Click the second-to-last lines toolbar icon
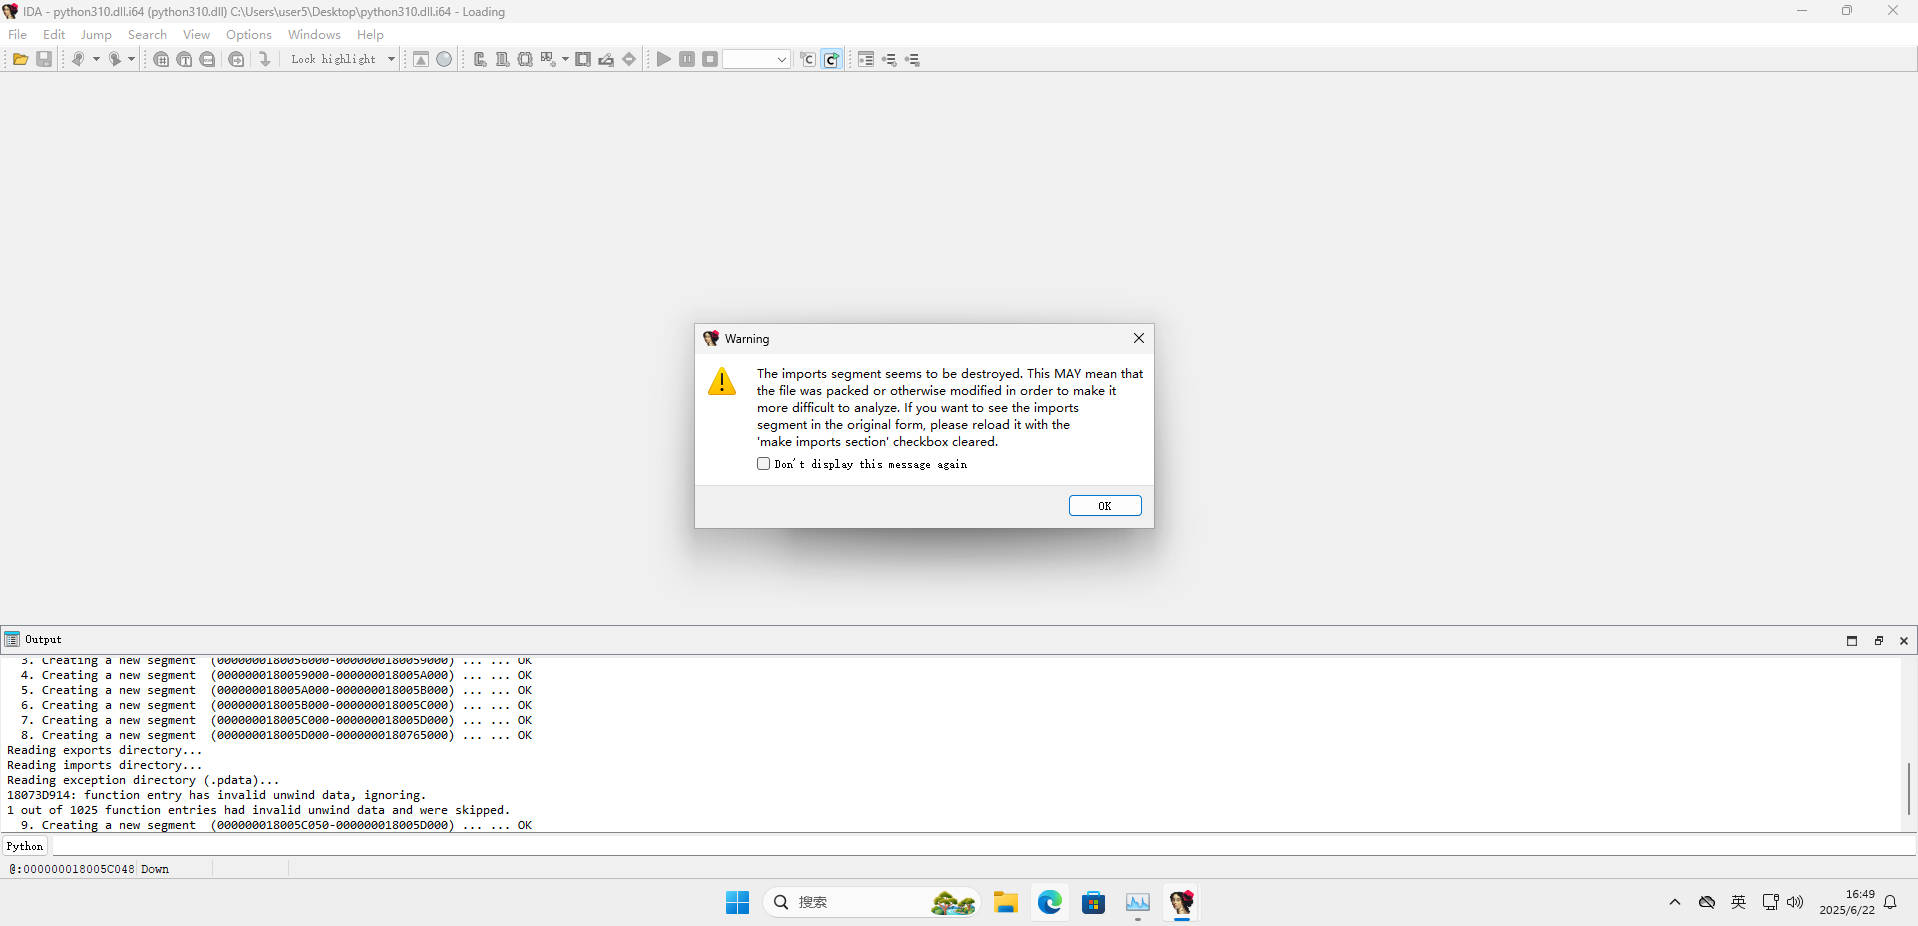This screenshot has height=926, width=1918. pyautogui.click(x=889, y=59)
